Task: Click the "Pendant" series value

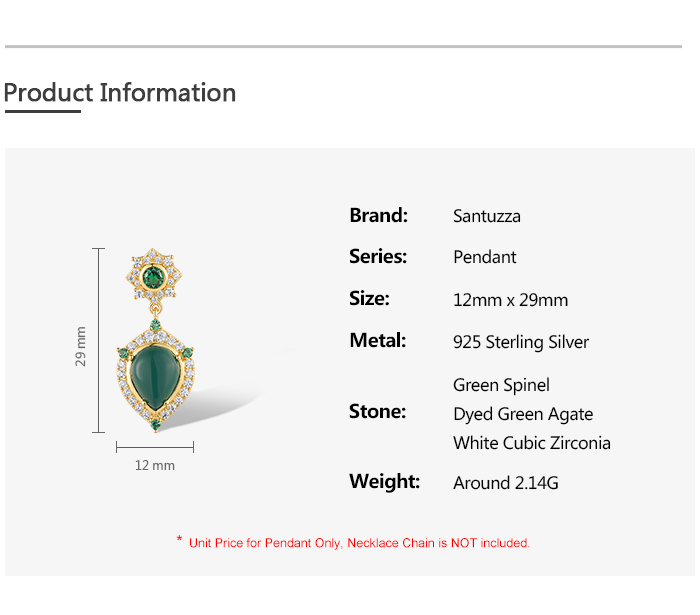Action: click(484, 257)
